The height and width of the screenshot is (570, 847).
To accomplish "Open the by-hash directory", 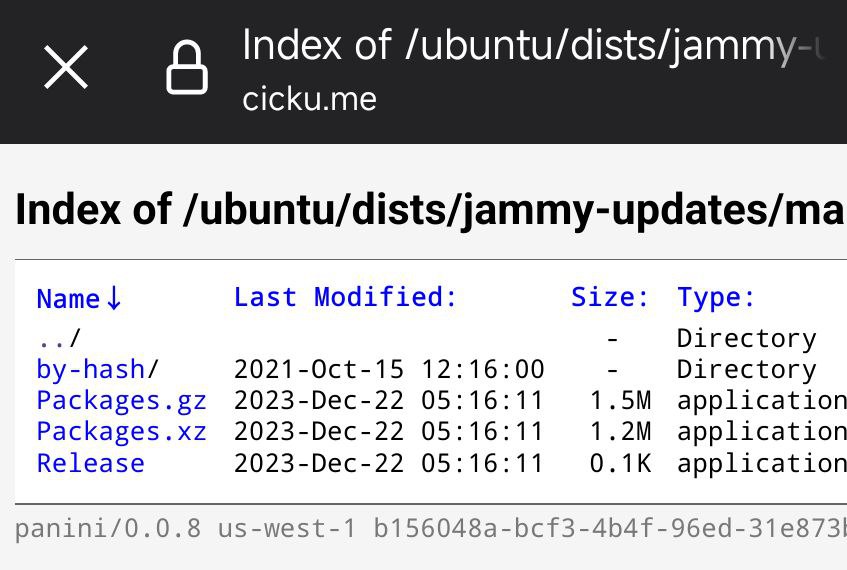I will click(91, 369).
